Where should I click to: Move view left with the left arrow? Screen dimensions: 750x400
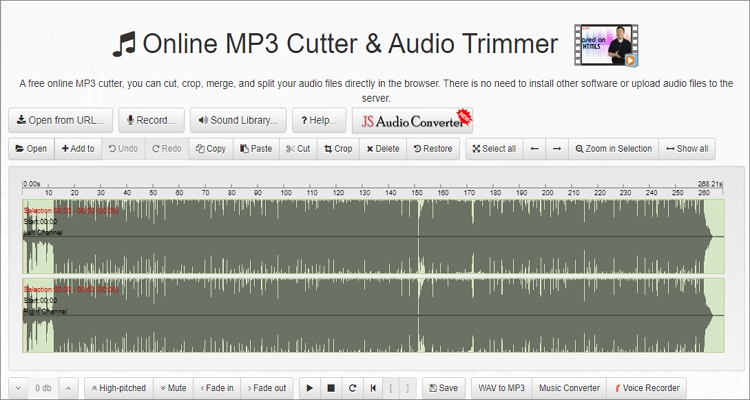(x=534, y=149)
